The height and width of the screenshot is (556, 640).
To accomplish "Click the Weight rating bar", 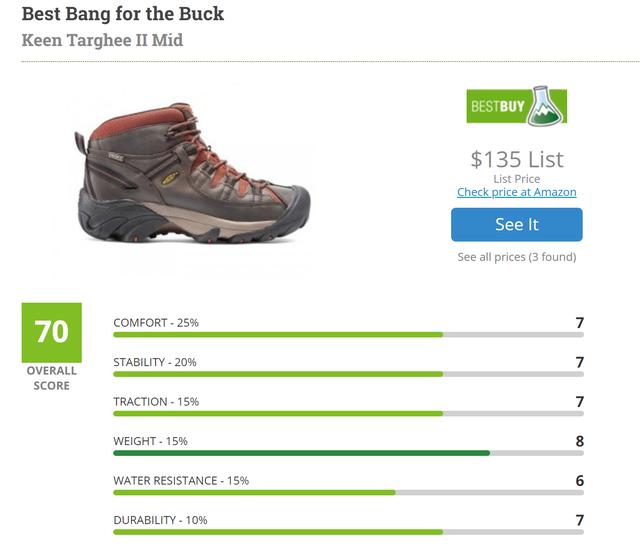I will click(348, 453).
